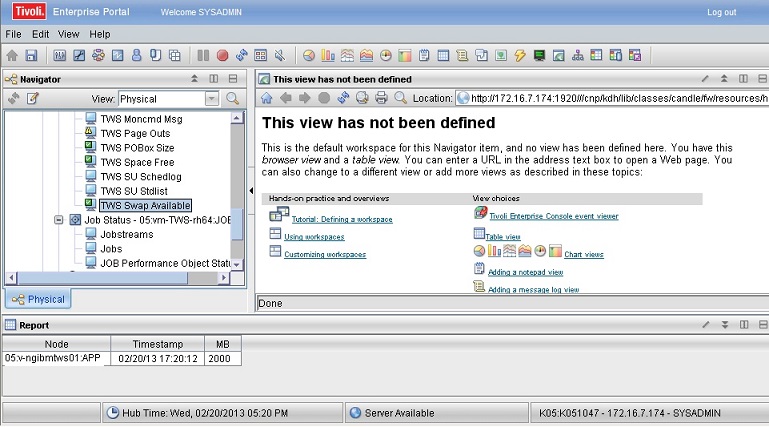This screenshot has width=769, height=427.
Task: Select the Bar chart view icon in the main toolbar
Action: 328,55
